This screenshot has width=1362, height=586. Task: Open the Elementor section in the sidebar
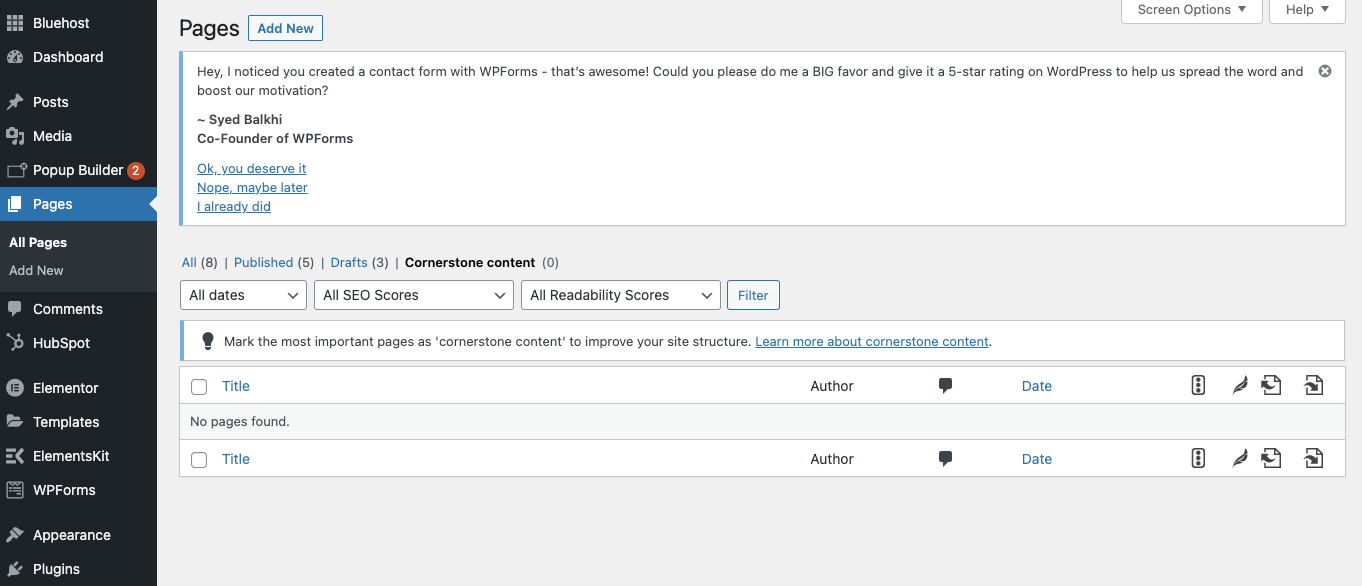(64, 387)
